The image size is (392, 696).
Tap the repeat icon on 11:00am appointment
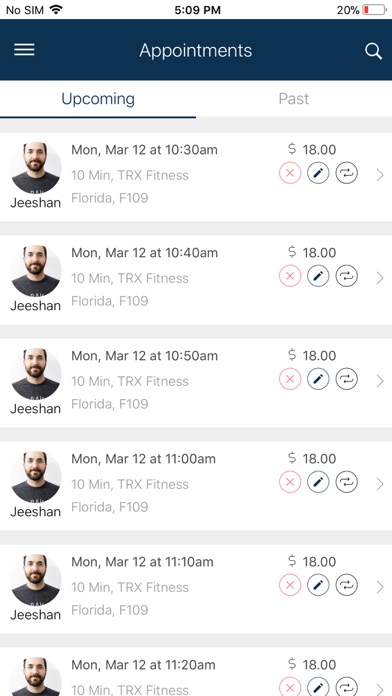coord(346,482)
